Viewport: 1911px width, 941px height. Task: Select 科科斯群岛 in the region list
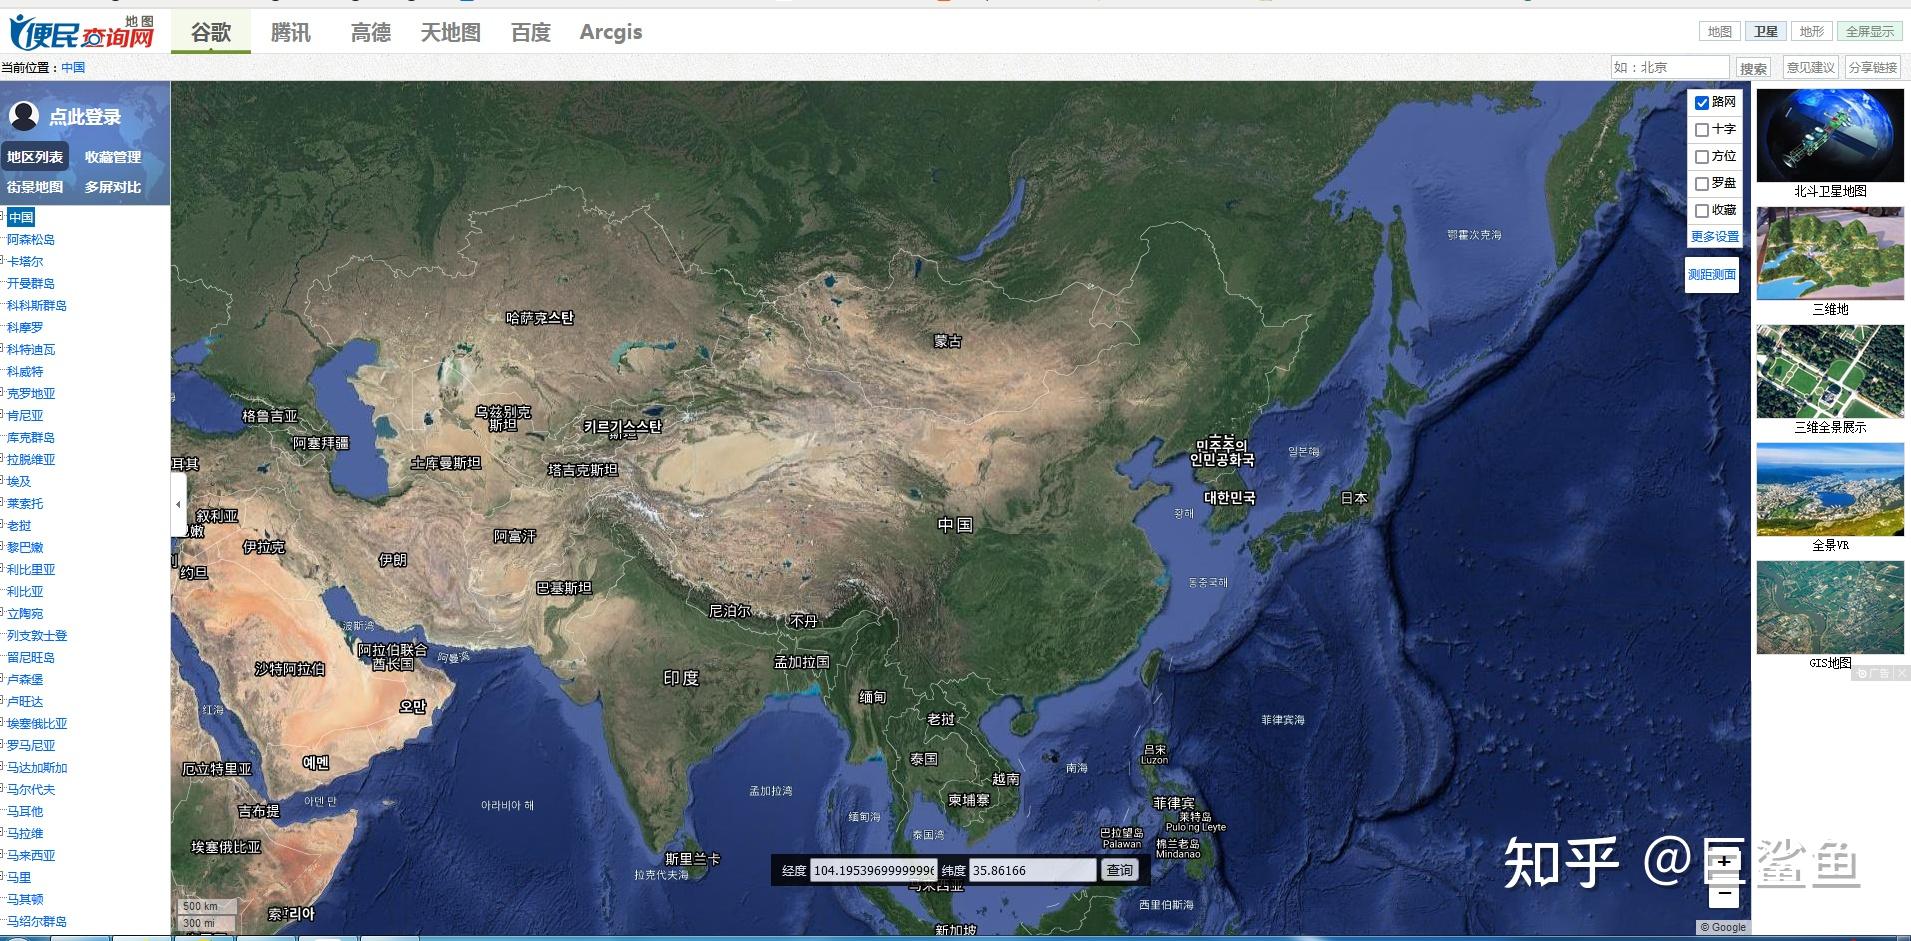(x=37, y=305)
